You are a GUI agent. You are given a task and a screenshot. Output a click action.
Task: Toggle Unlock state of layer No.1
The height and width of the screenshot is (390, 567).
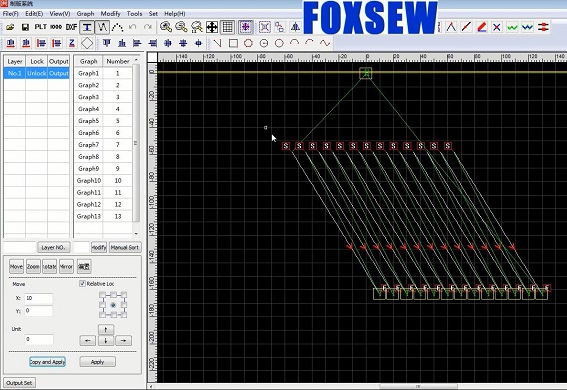(36, 73)
